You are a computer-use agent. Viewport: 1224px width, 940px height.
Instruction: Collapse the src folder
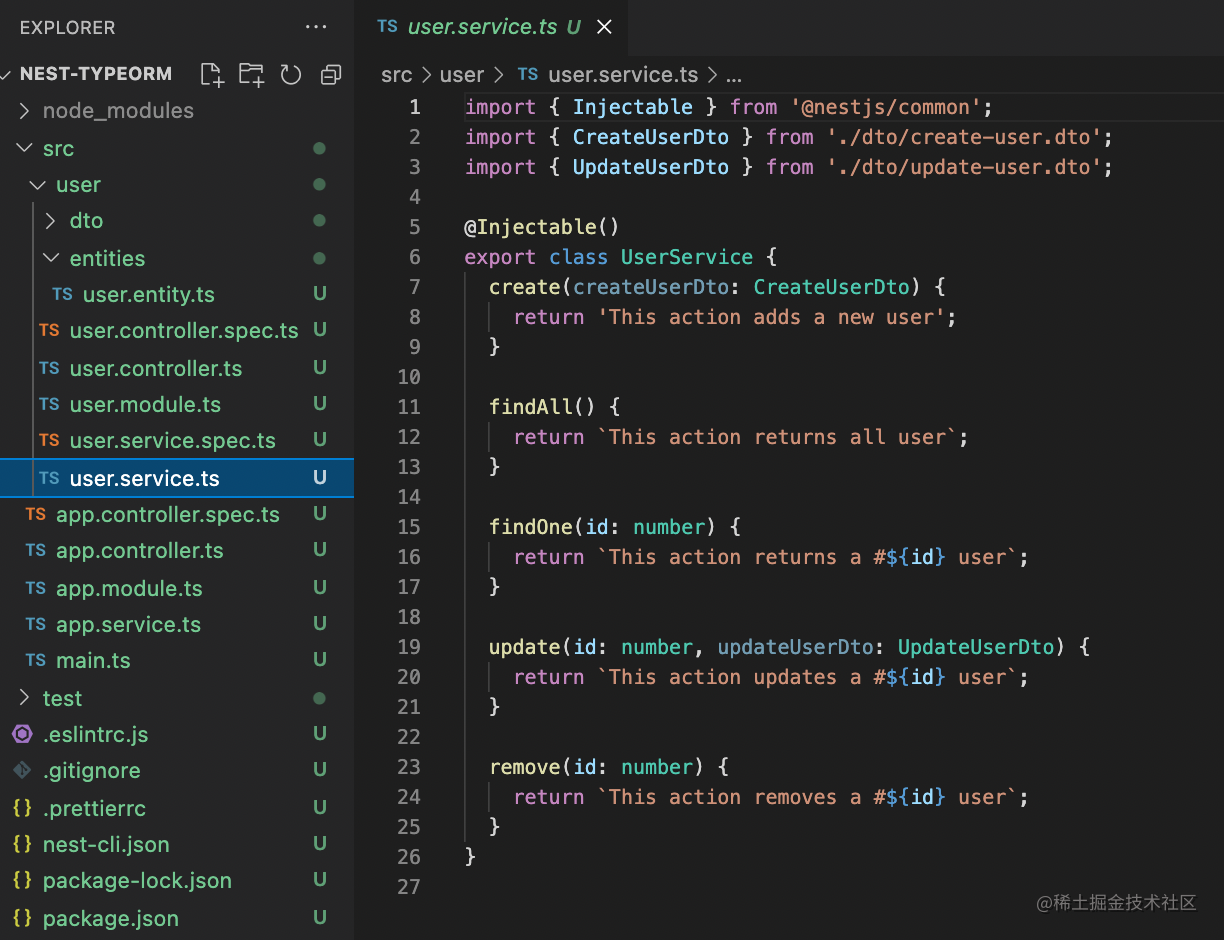[x=25, y=148]
